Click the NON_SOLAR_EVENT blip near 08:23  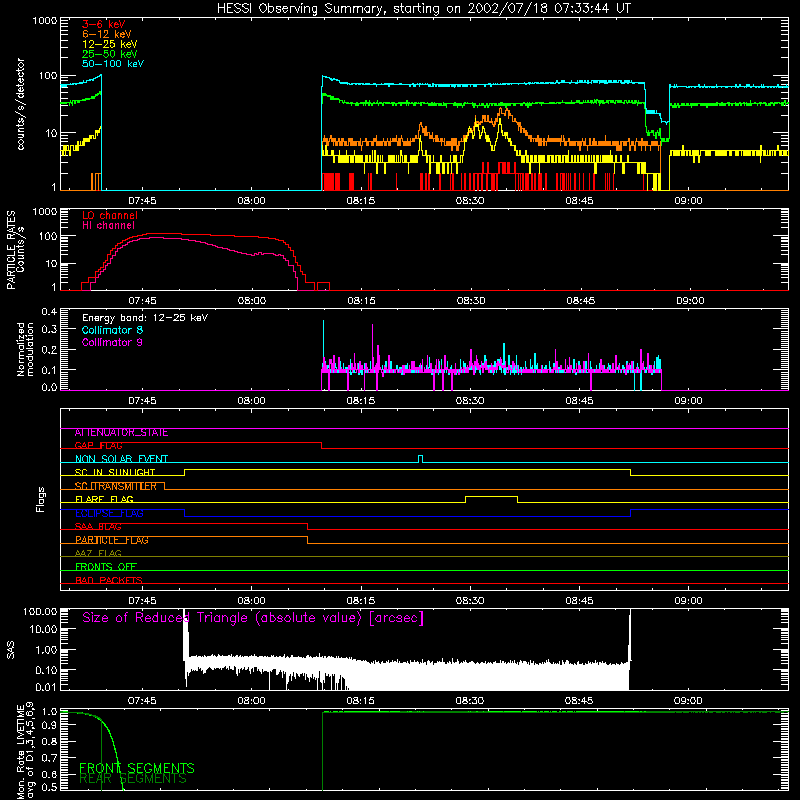click(420, 458)
